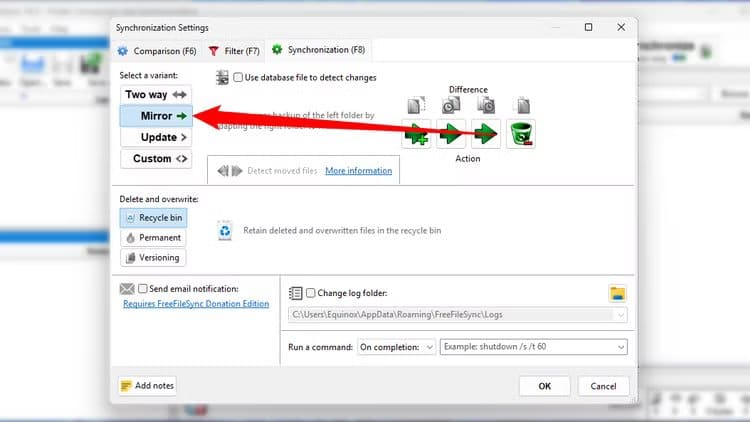Screen dimensions: 750x422
Task: Select Permanent deletion handling
Action: pos(153,238)
